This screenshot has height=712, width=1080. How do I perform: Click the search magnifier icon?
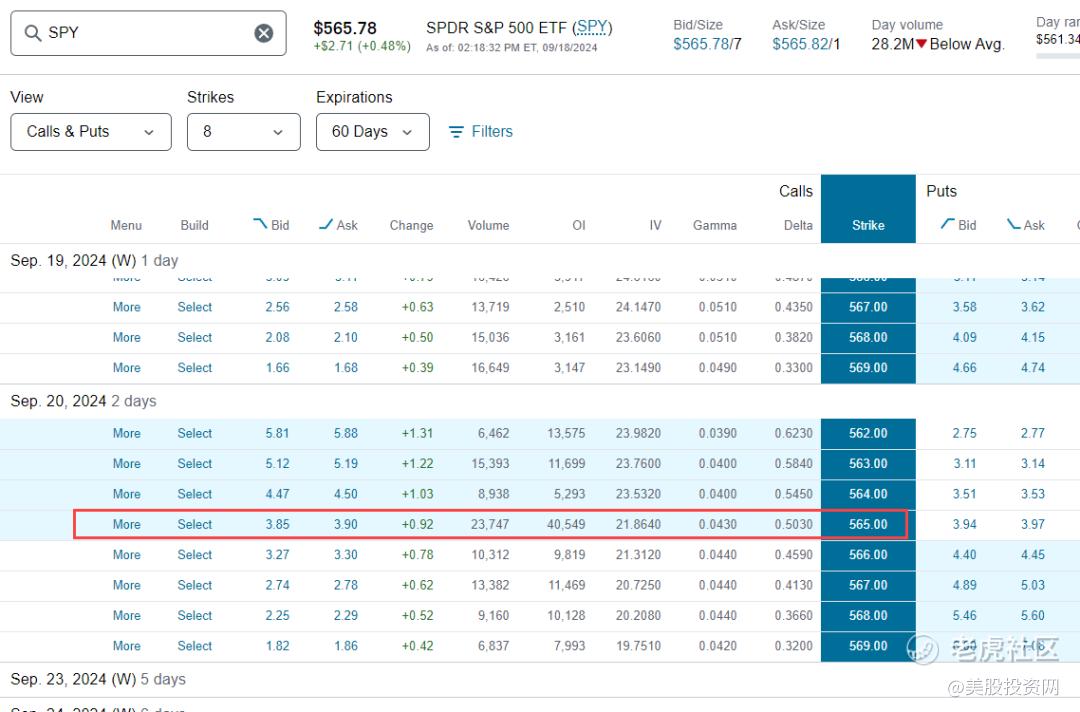(32, 32)
